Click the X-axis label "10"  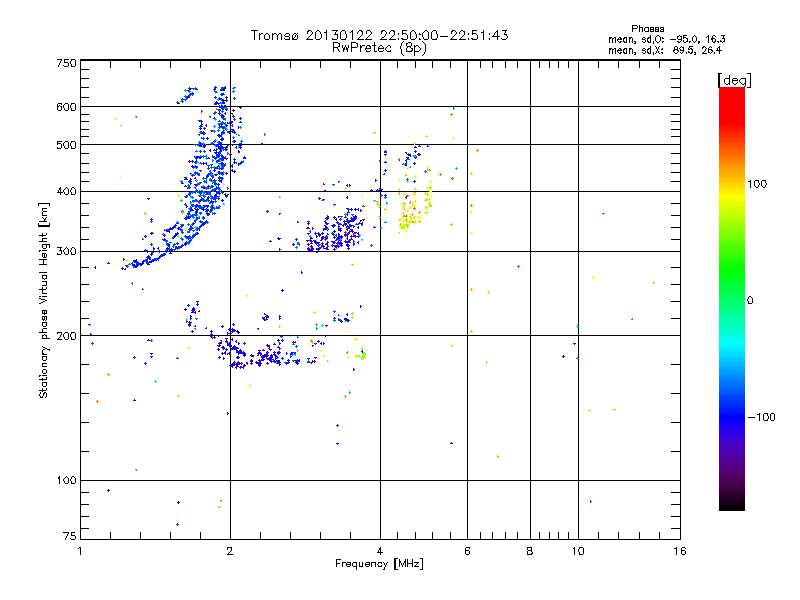[x=578, y=551]
